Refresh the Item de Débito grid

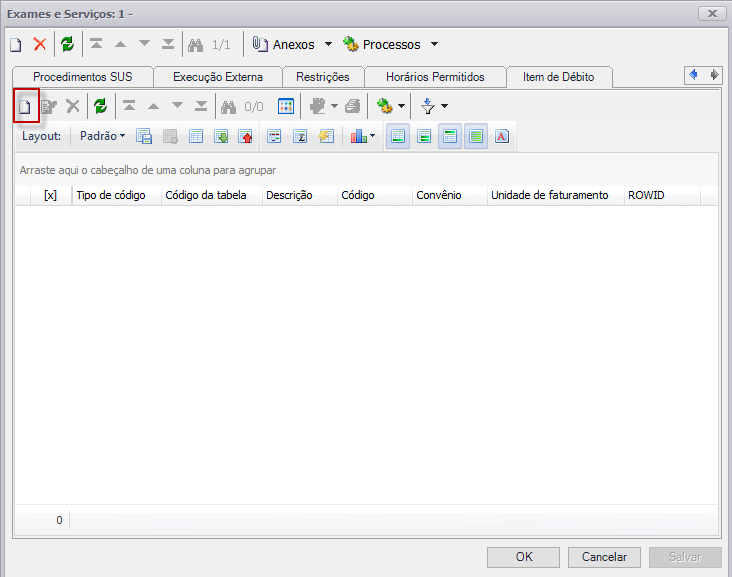point(100,106)
